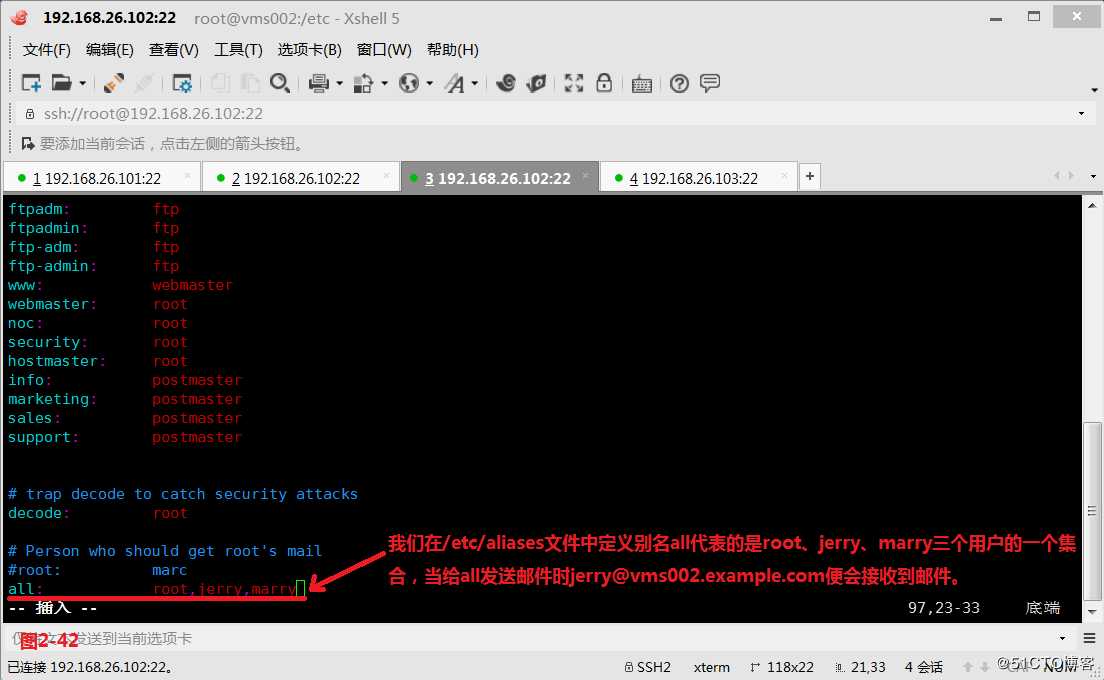
Task: Click the encoding globe icon
Action: click(408, 83)
